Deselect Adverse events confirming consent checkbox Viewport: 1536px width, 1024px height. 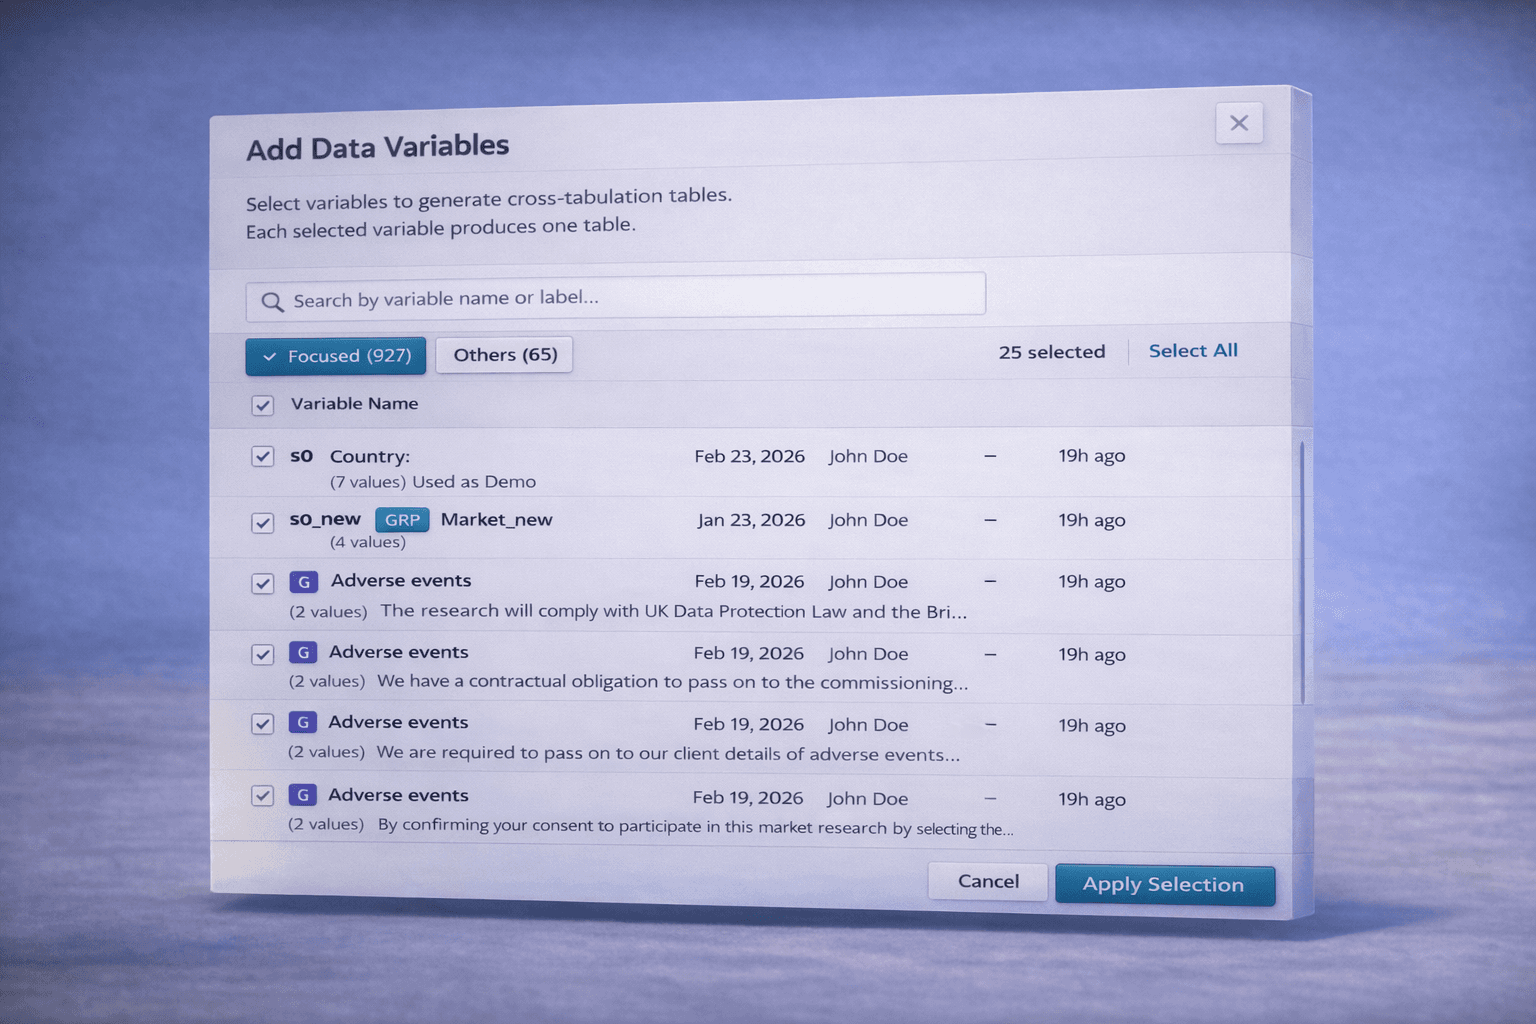pyautogui.click(x=263, y=796)
